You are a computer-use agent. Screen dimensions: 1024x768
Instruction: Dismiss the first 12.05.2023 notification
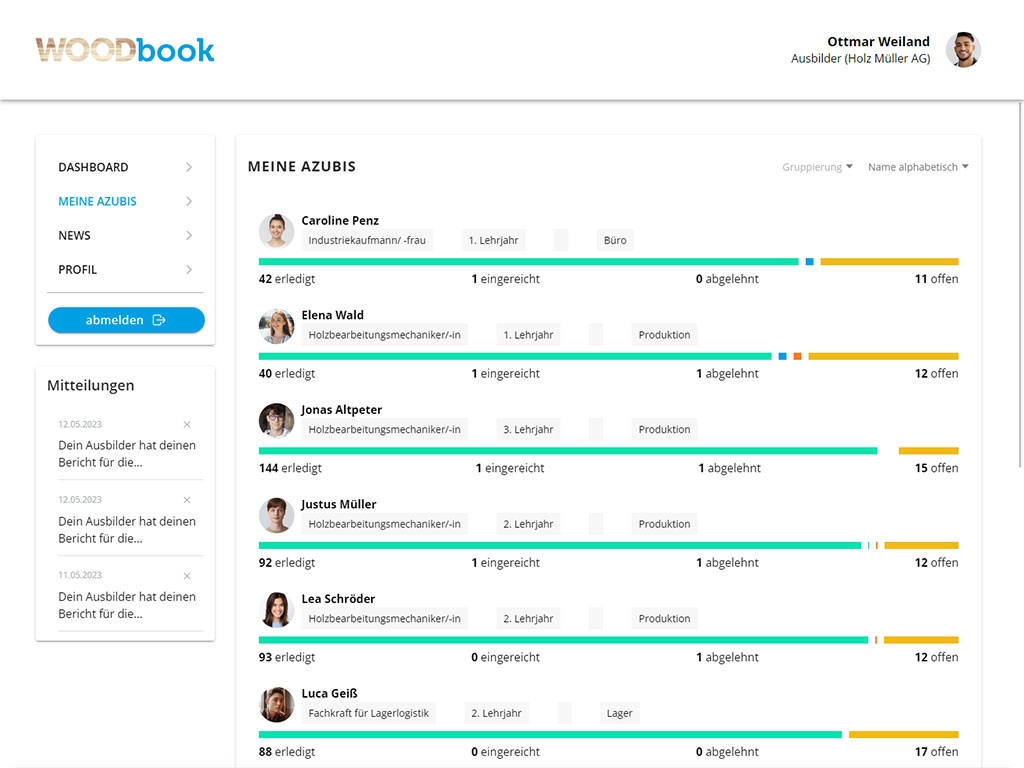pos(187,424)
